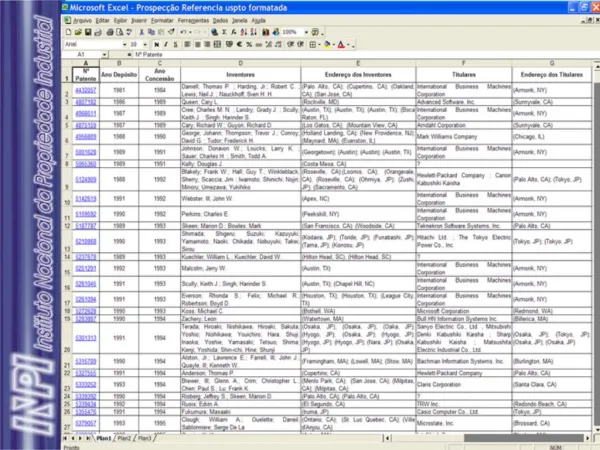Image resolution: width=600 pixels, height=450 pixels.
Task: Toggle underline (S) formatting
Action: [x=175, y=45]
